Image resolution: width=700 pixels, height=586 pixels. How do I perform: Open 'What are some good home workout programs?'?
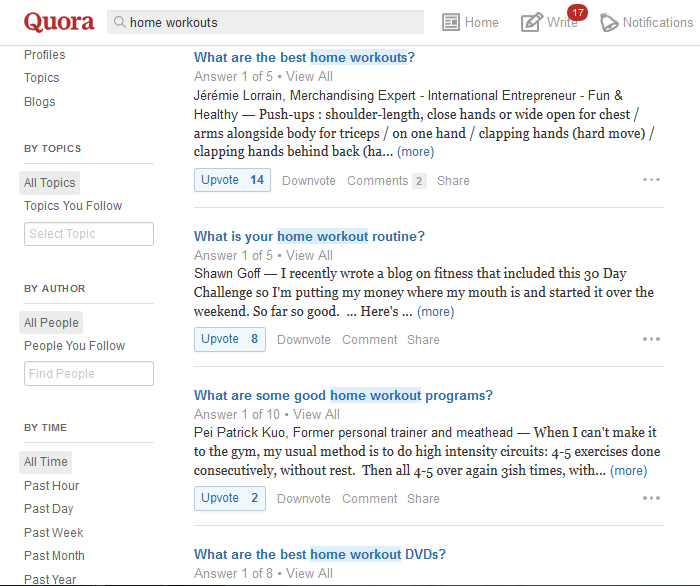point(343,395)
